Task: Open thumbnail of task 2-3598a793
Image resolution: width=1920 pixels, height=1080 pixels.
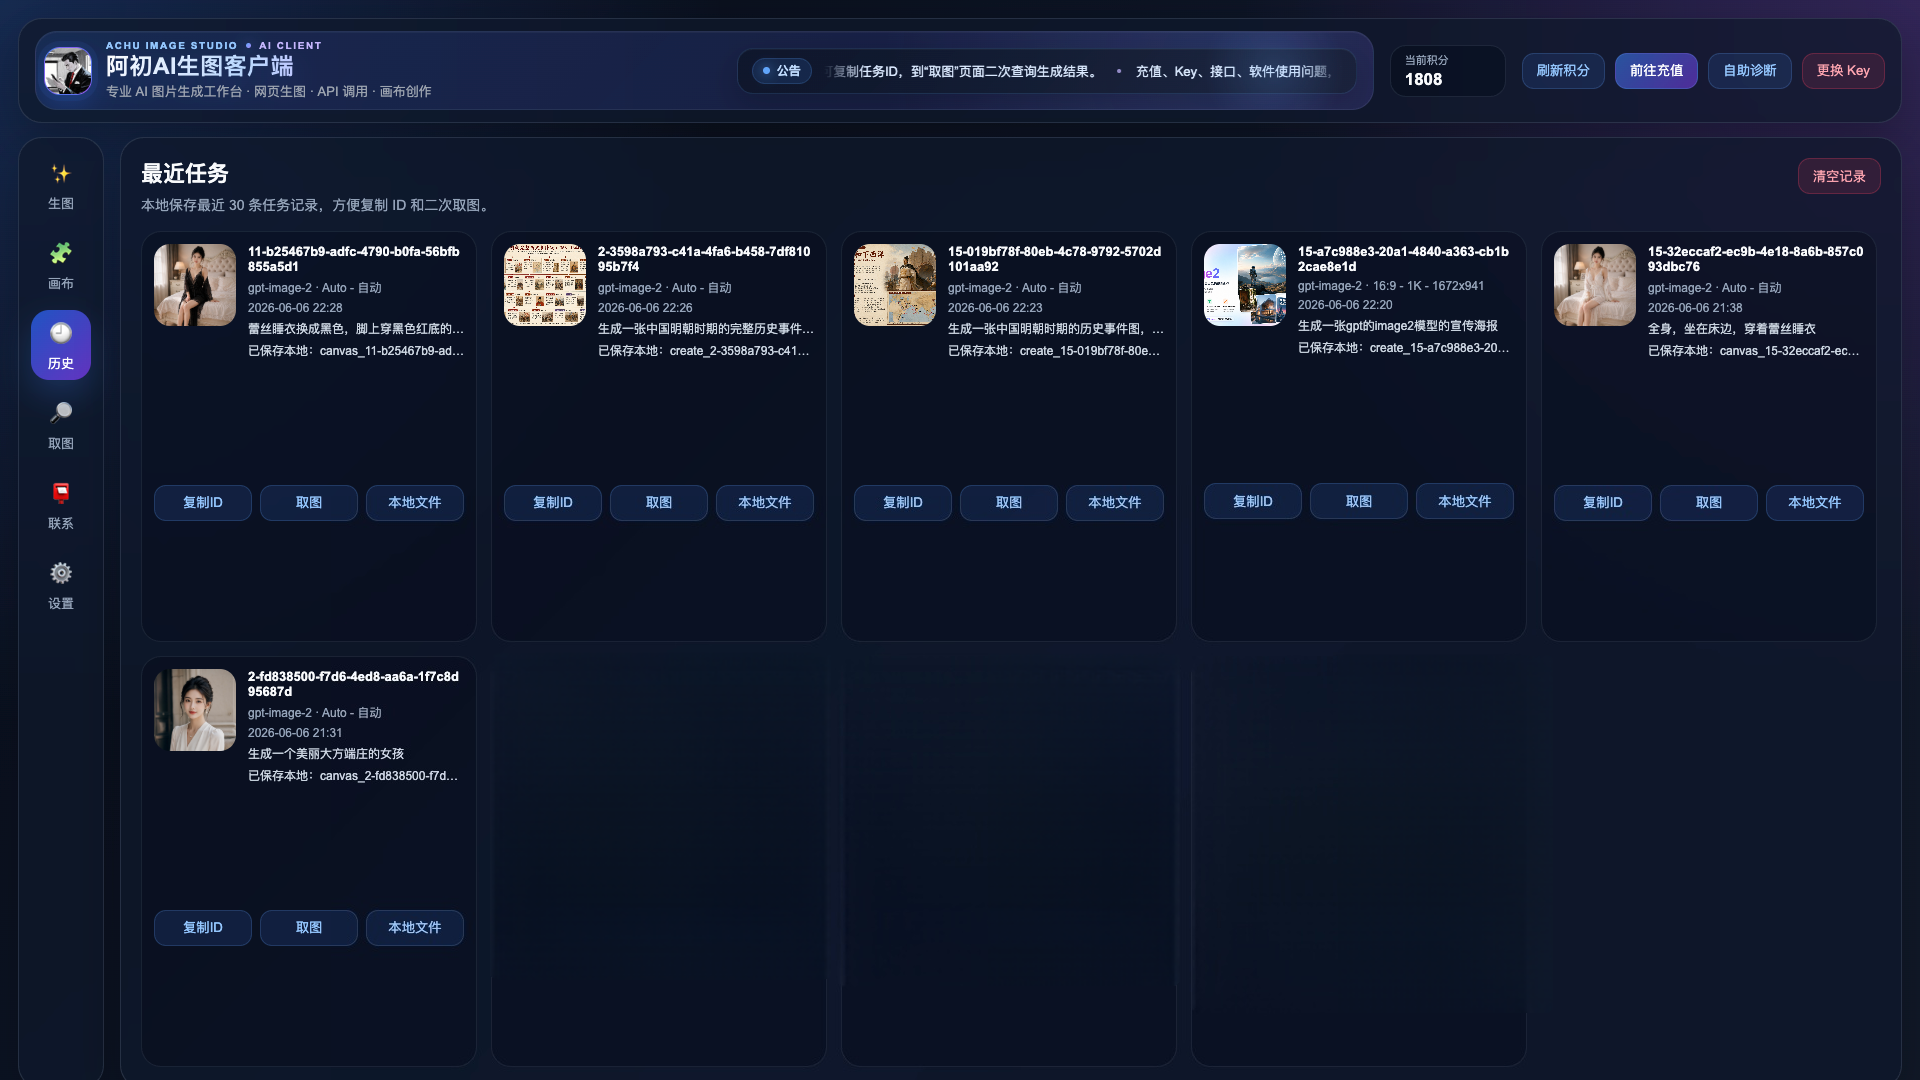Action: point(545,285)
